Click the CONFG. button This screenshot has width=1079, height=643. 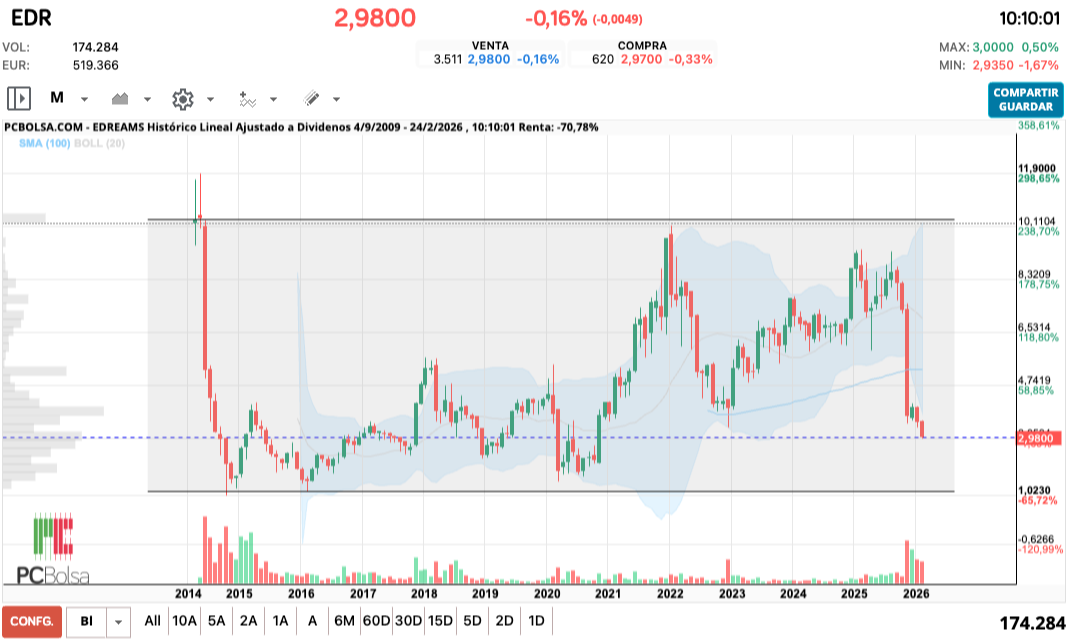tap(32, 622)
